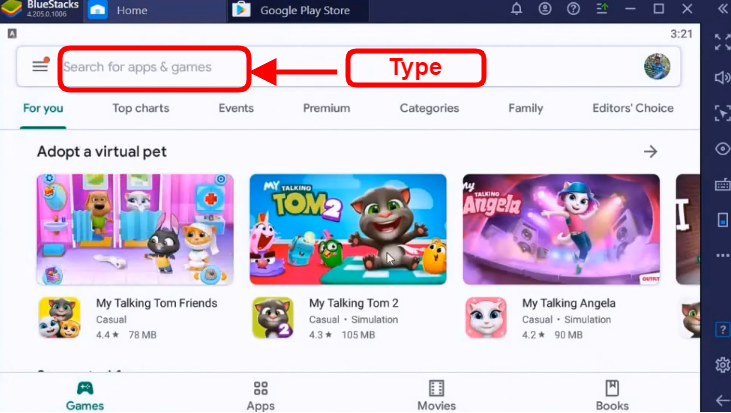Click the 4.4 star rating text
The width and height of the screenshot is (731, 413).
107,335
